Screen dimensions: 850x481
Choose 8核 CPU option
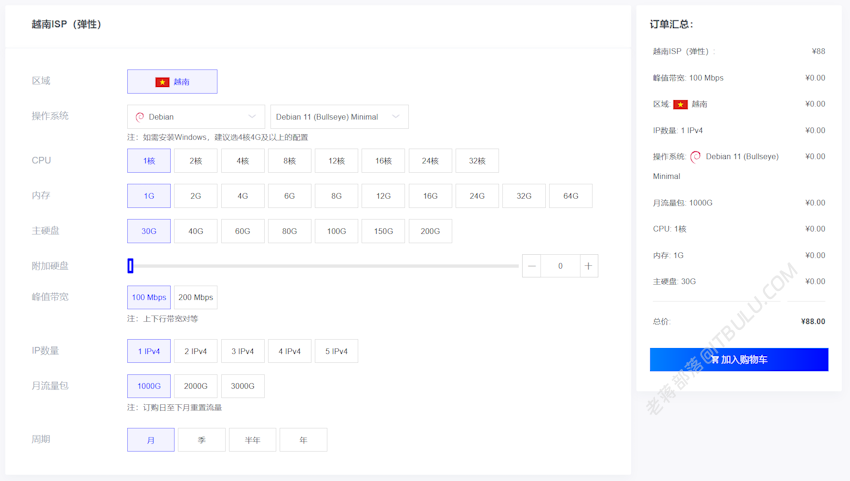pos(289,161)
